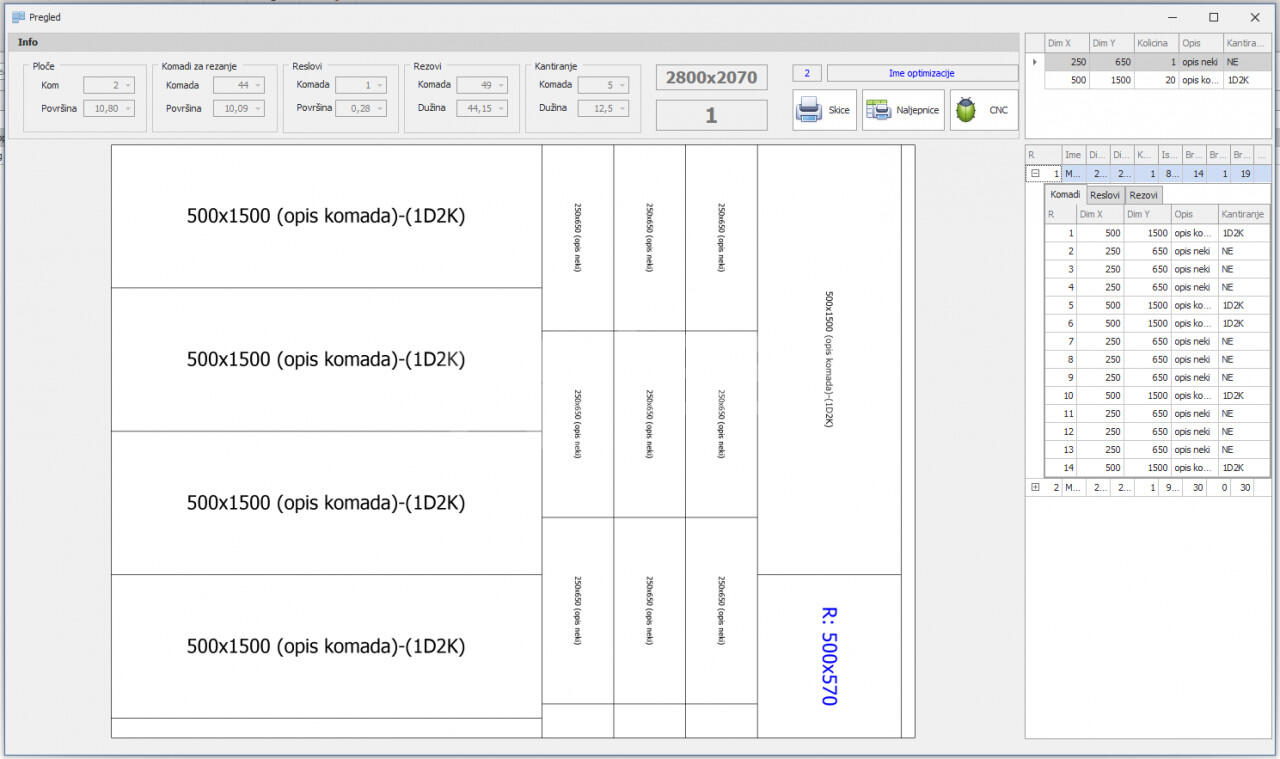1280x759 pixels.
Task: Click the blue R: 500x570 remnant piece
Action: (x=829, y=655)
